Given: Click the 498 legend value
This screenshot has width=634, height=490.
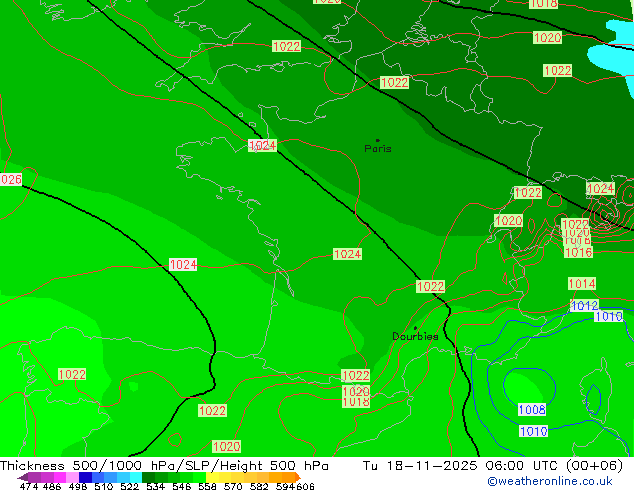Looking at the screenshot, I should (78, 486).
